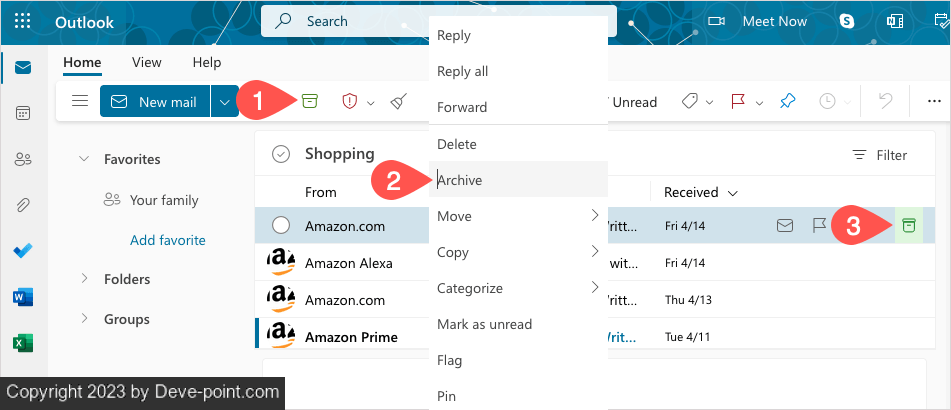The width and height of the screenshot is (951, 410).
Task: Open the app launcher grid
Action: click(23, 21)
